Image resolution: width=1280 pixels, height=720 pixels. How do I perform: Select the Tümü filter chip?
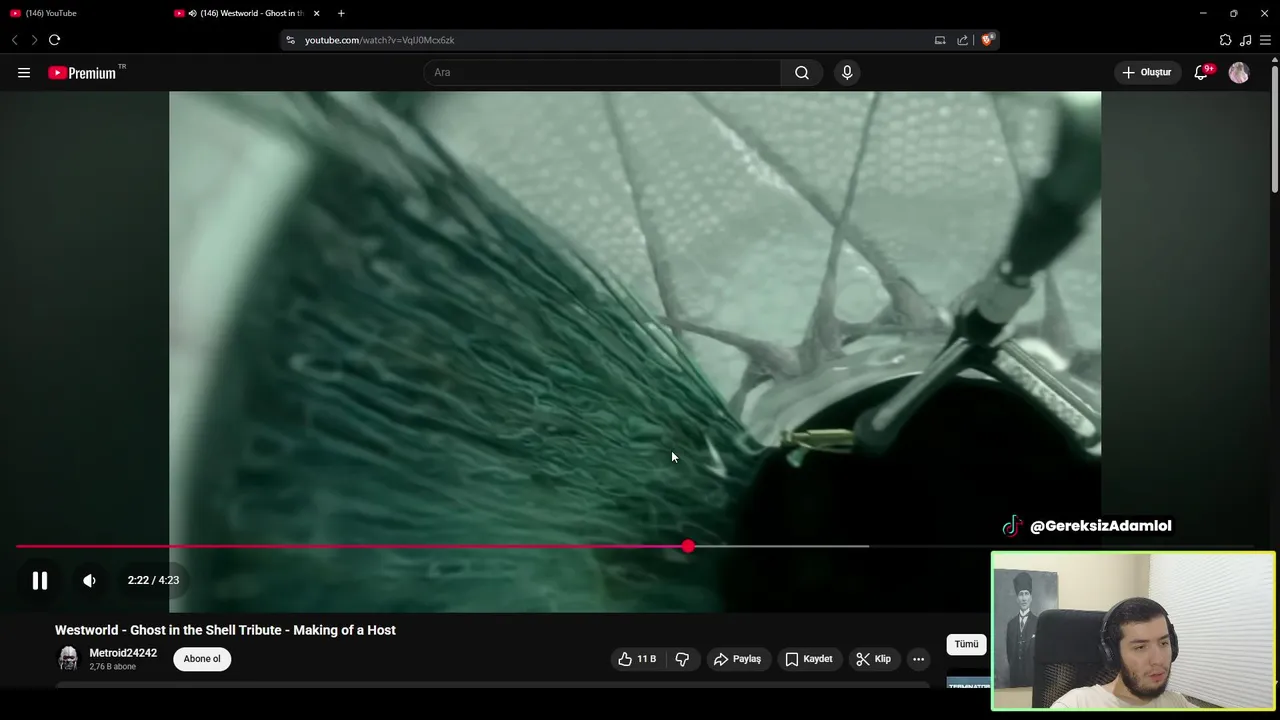click(966, 644)
